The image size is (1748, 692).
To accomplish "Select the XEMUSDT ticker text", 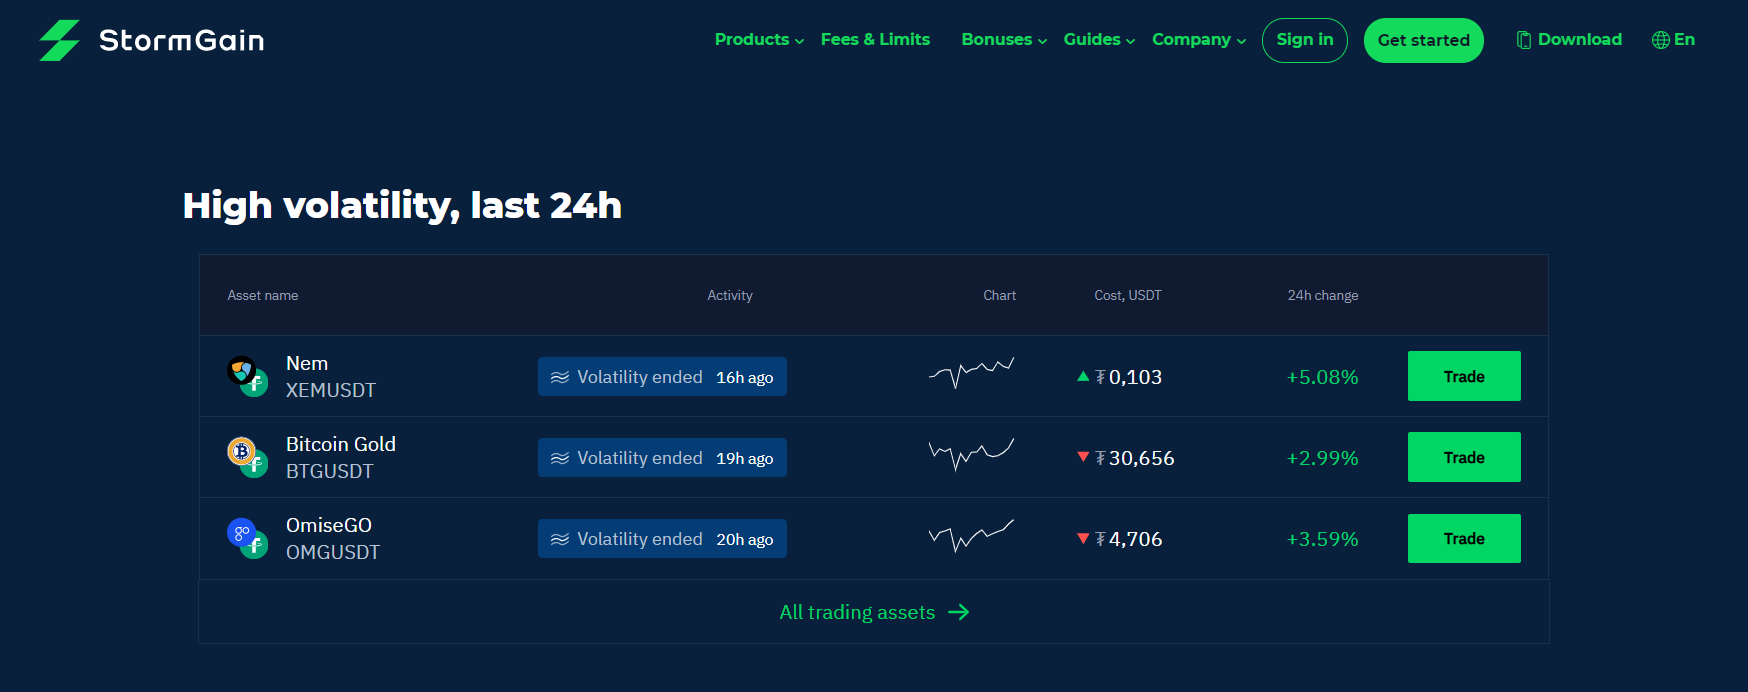I will pos(331,390).
